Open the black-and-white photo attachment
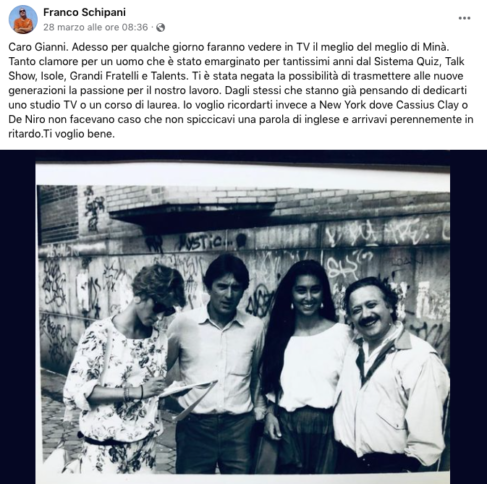487x484 pixels. coord(243,317)
